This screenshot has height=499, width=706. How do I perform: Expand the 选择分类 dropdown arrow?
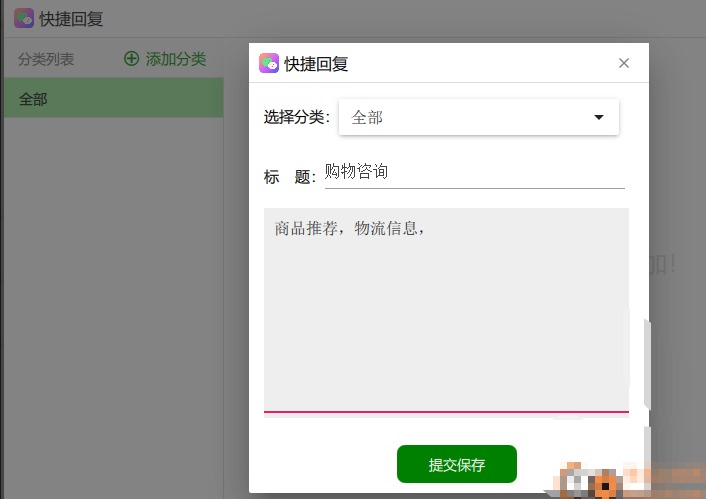click(x=599, y=117)
